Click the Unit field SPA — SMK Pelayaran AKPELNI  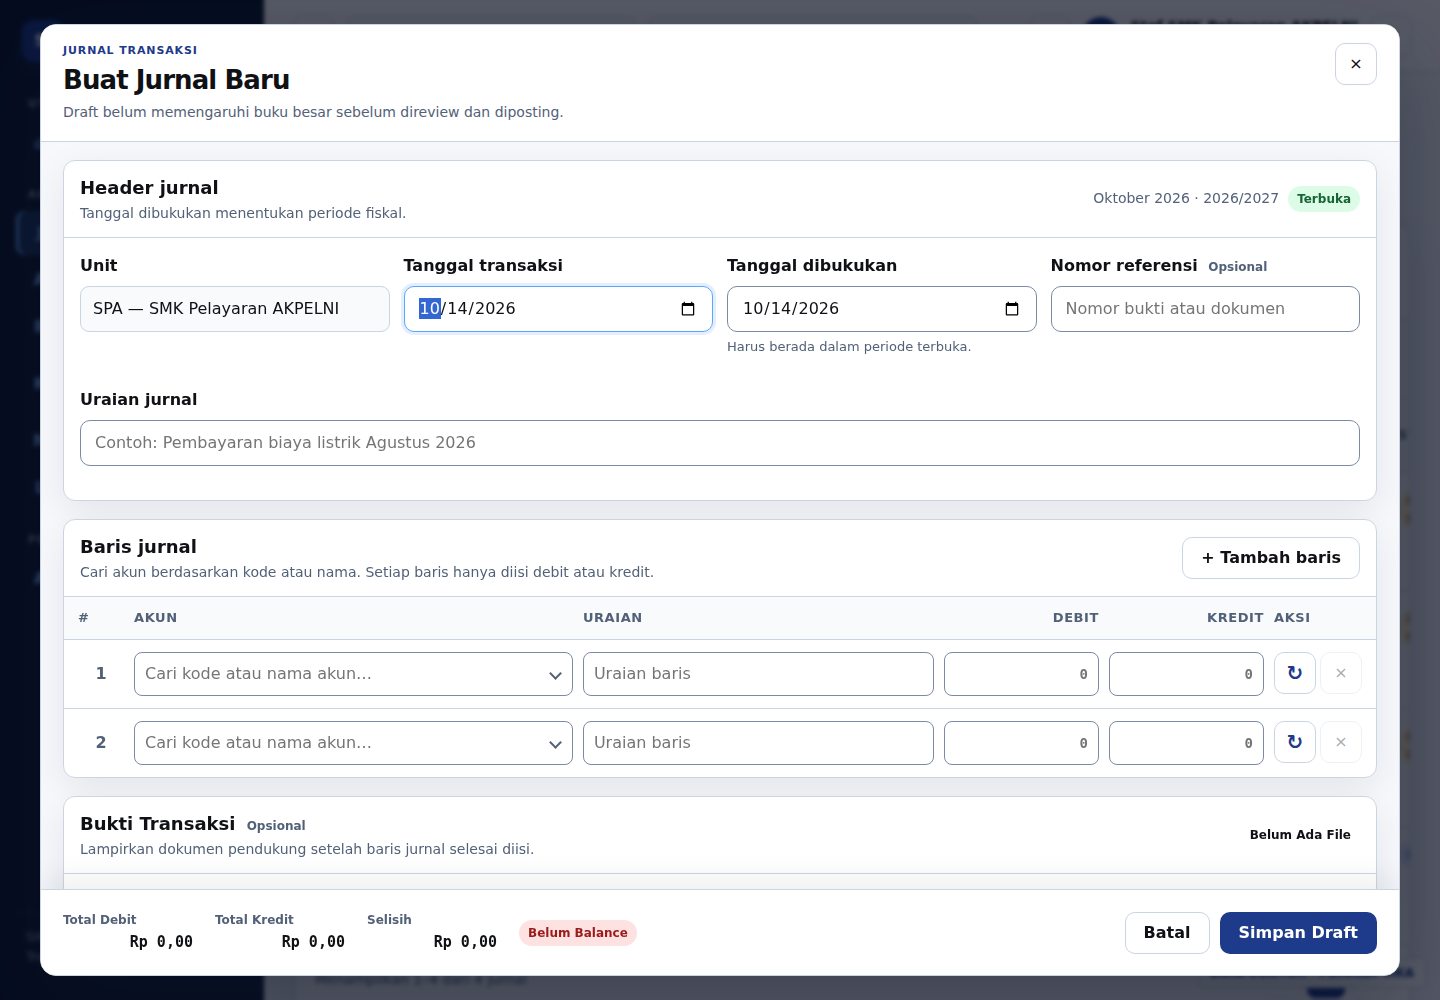(x=235, y=309)
